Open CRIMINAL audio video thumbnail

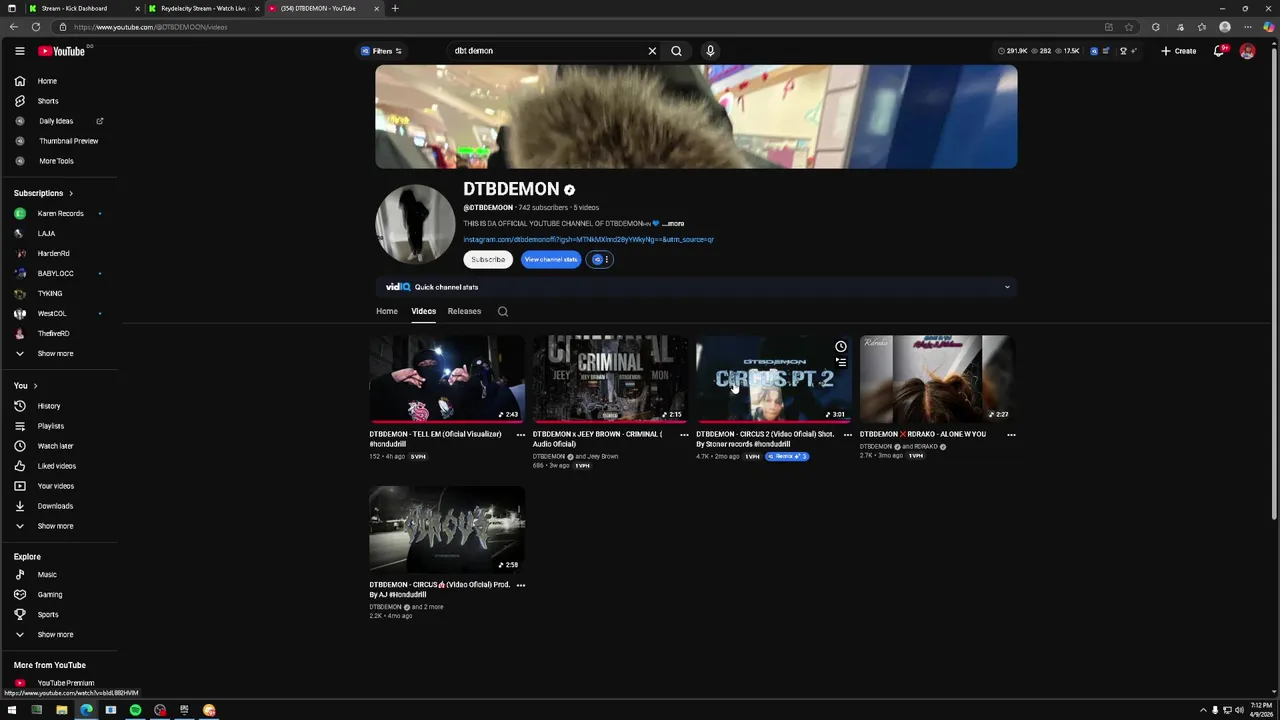click(610, 378)
